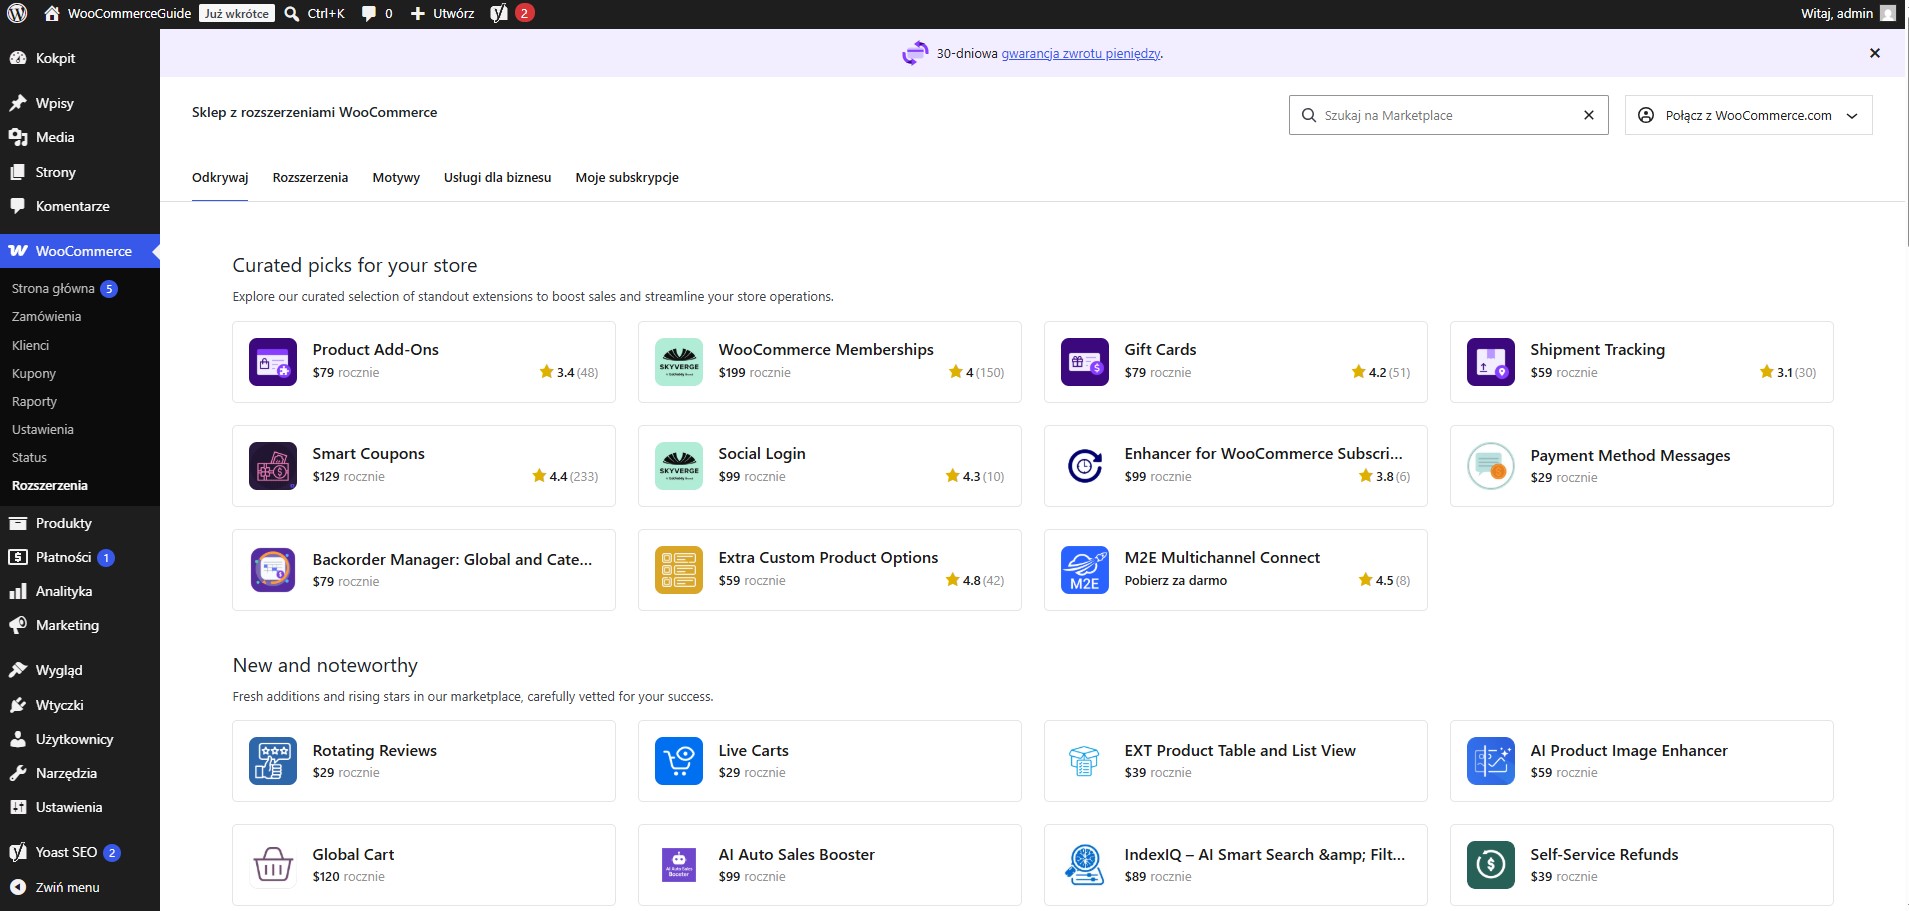Screen dimensions: 1909x911
Task: Focus the Szukaj na Marketplace search field
Action: (x=1447, y=115)
